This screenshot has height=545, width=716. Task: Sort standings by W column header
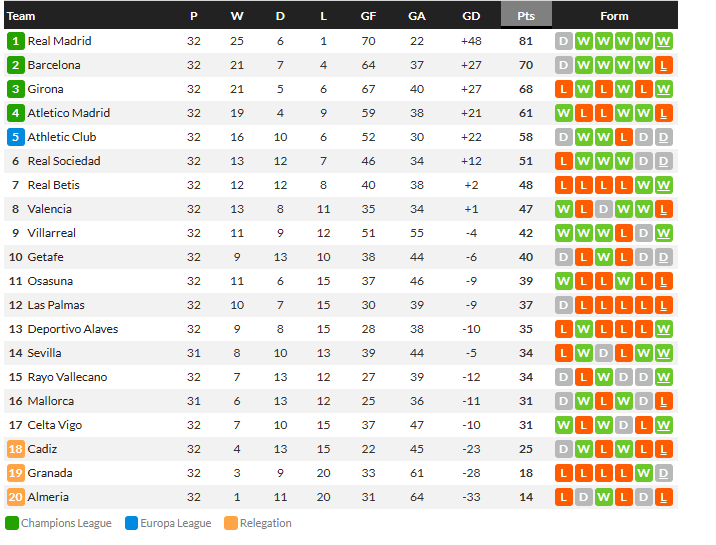click(x=237, y=15)
